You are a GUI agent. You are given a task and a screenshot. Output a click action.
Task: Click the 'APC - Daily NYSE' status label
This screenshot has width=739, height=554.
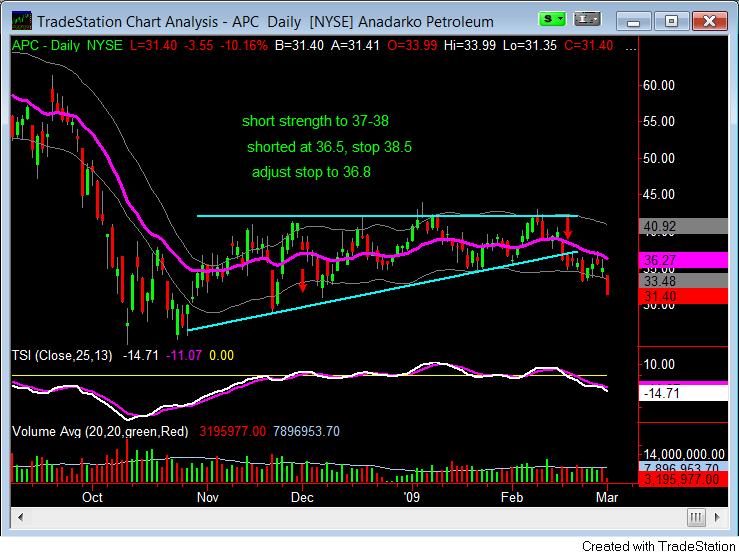coord(67,46)
